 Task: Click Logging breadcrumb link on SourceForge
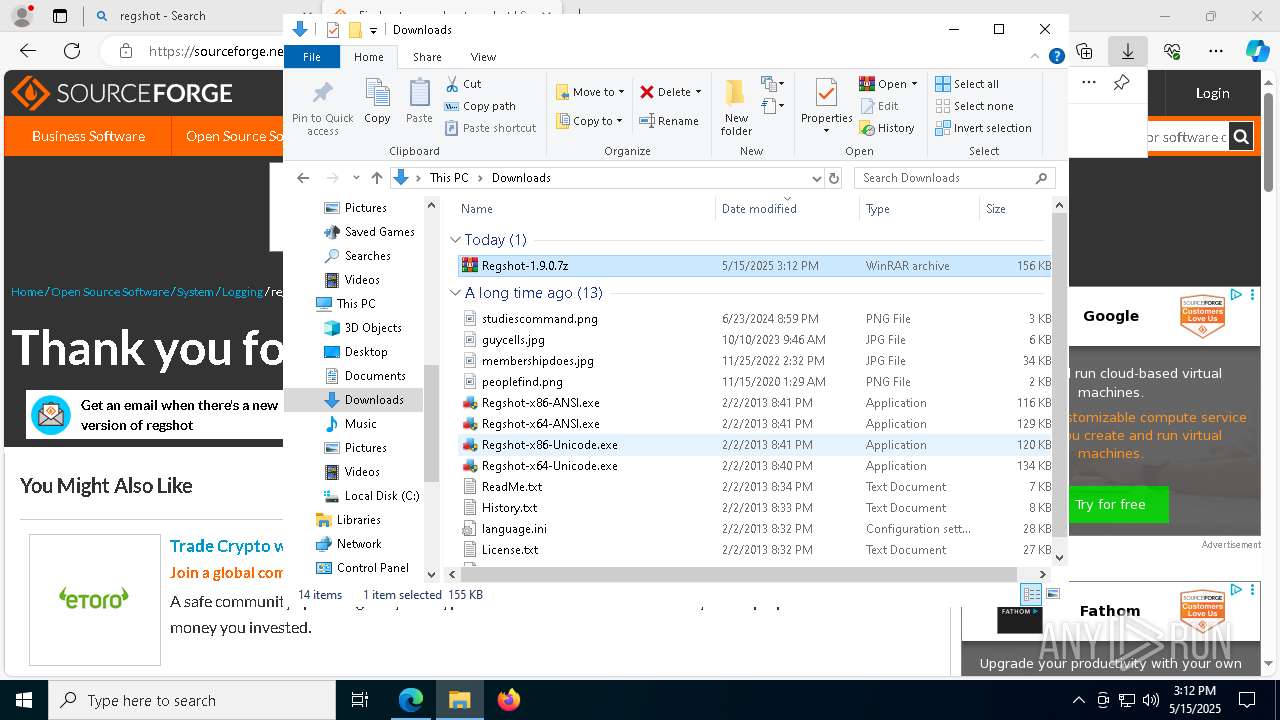click(x=242, y=292)
